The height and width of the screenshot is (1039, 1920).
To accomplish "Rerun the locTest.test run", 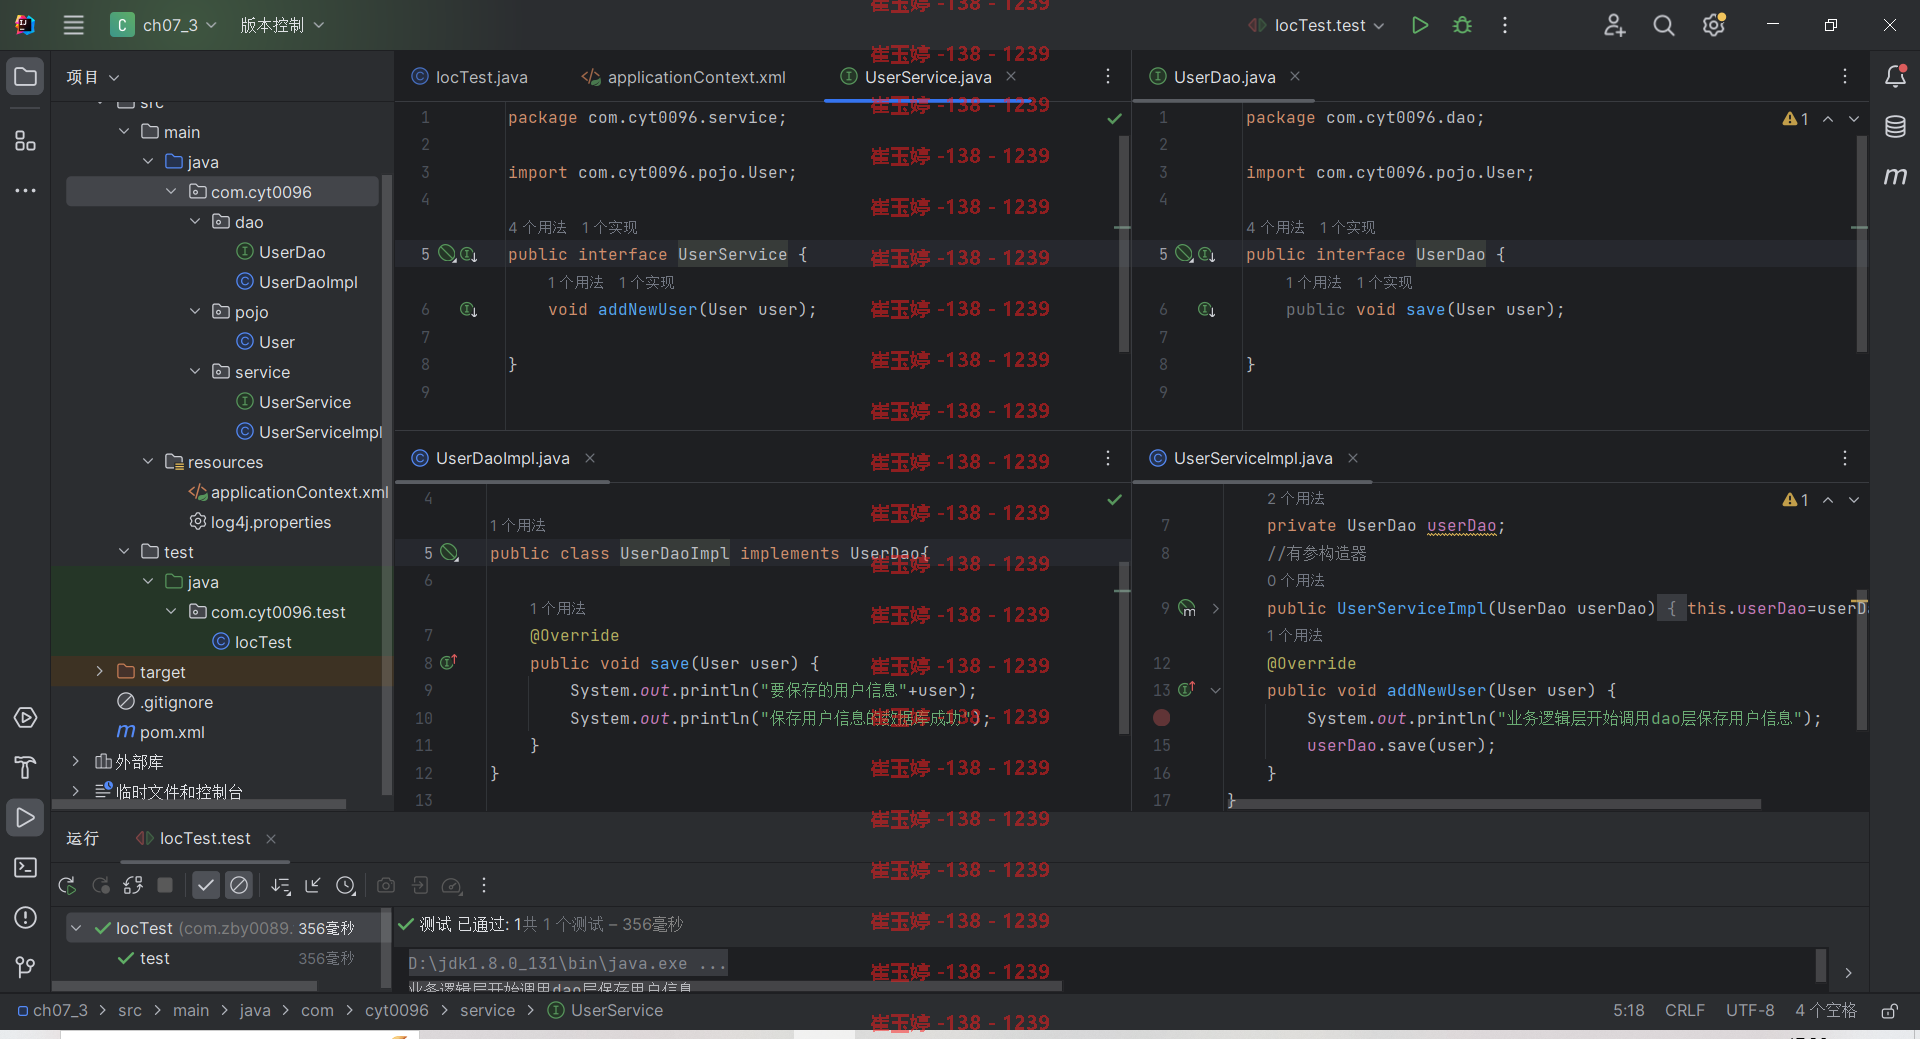I will [67, 885].
